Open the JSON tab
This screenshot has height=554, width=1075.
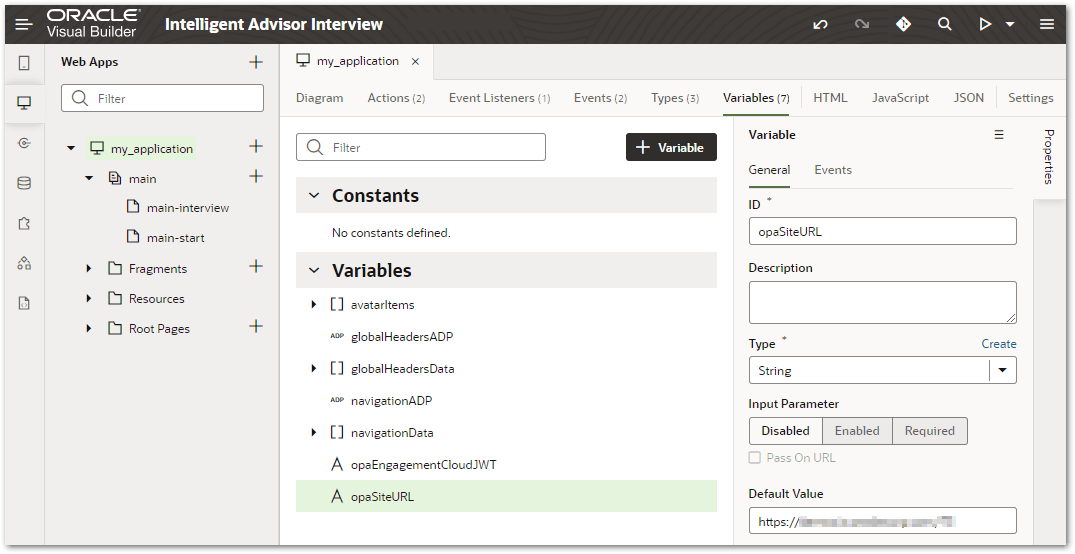click(x=969, y=98)
